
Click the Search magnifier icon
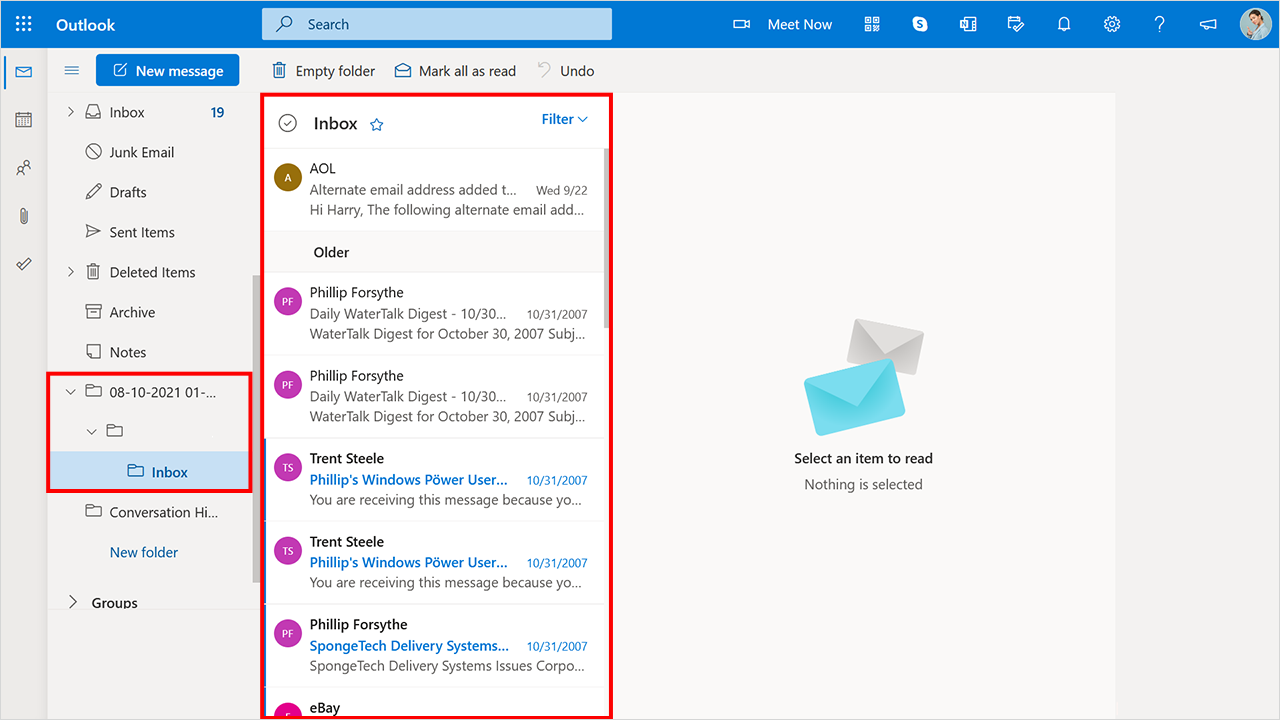point(286,24)
